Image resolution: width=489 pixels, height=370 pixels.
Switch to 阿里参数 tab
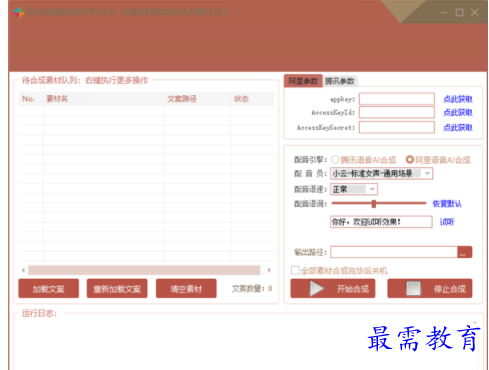(x=303, y=81)
